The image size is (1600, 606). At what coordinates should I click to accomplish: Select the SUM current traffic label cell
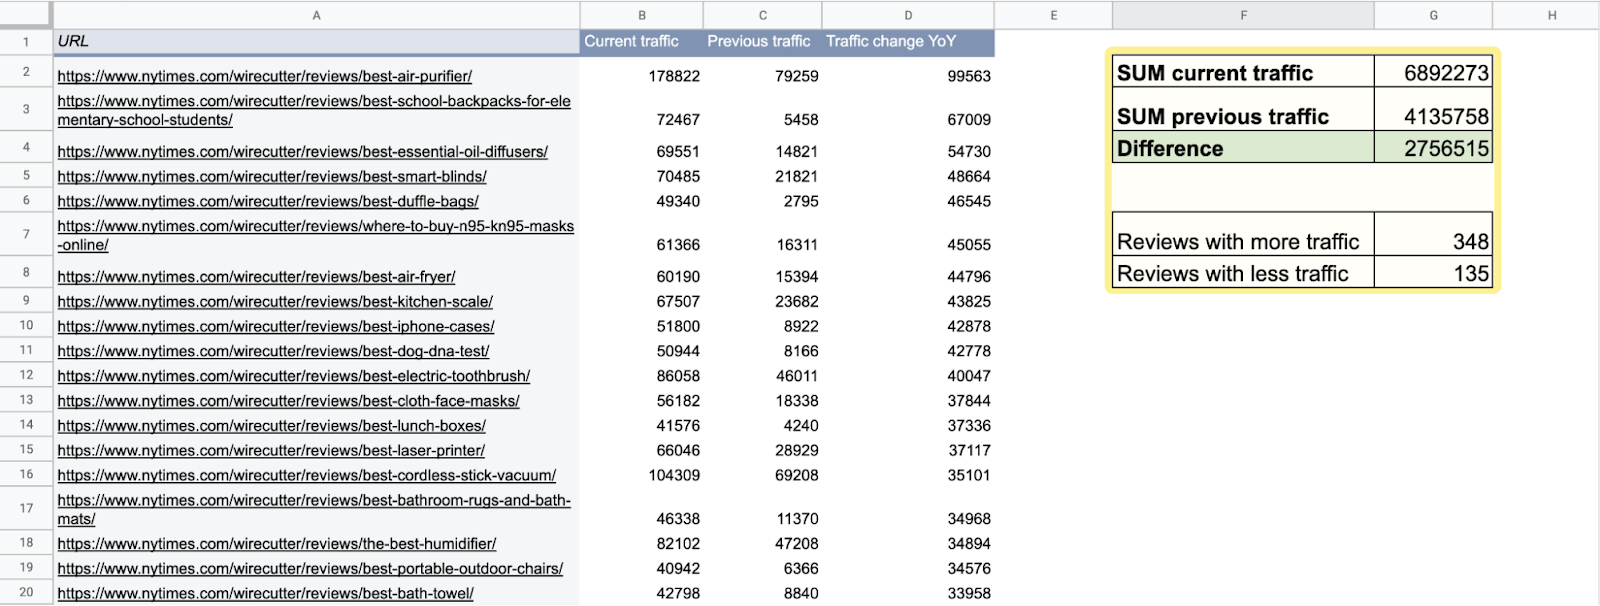coord(1243,72)
